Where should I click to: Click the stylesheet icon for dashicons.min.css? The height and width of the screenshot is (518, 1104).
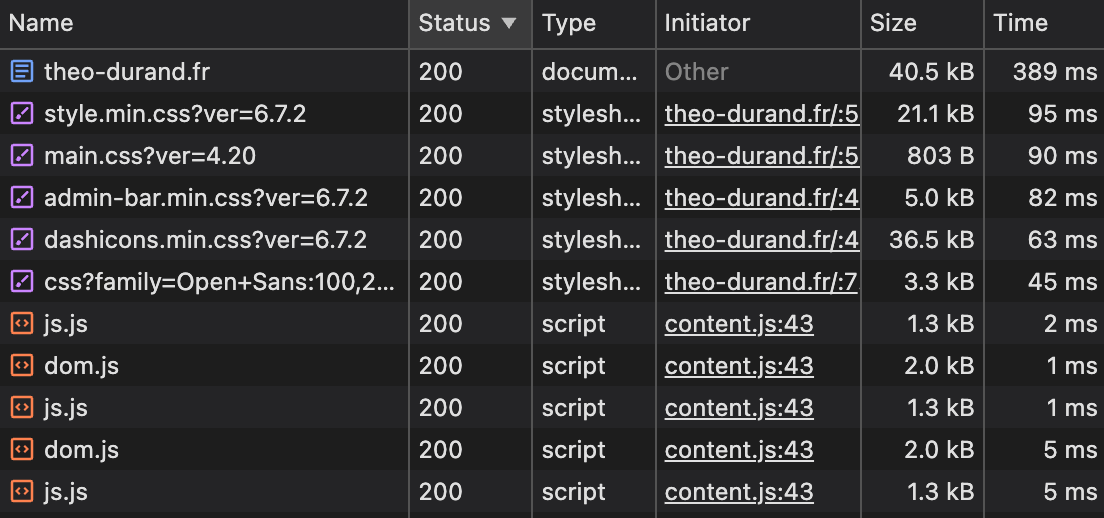(x=23, y=240)
